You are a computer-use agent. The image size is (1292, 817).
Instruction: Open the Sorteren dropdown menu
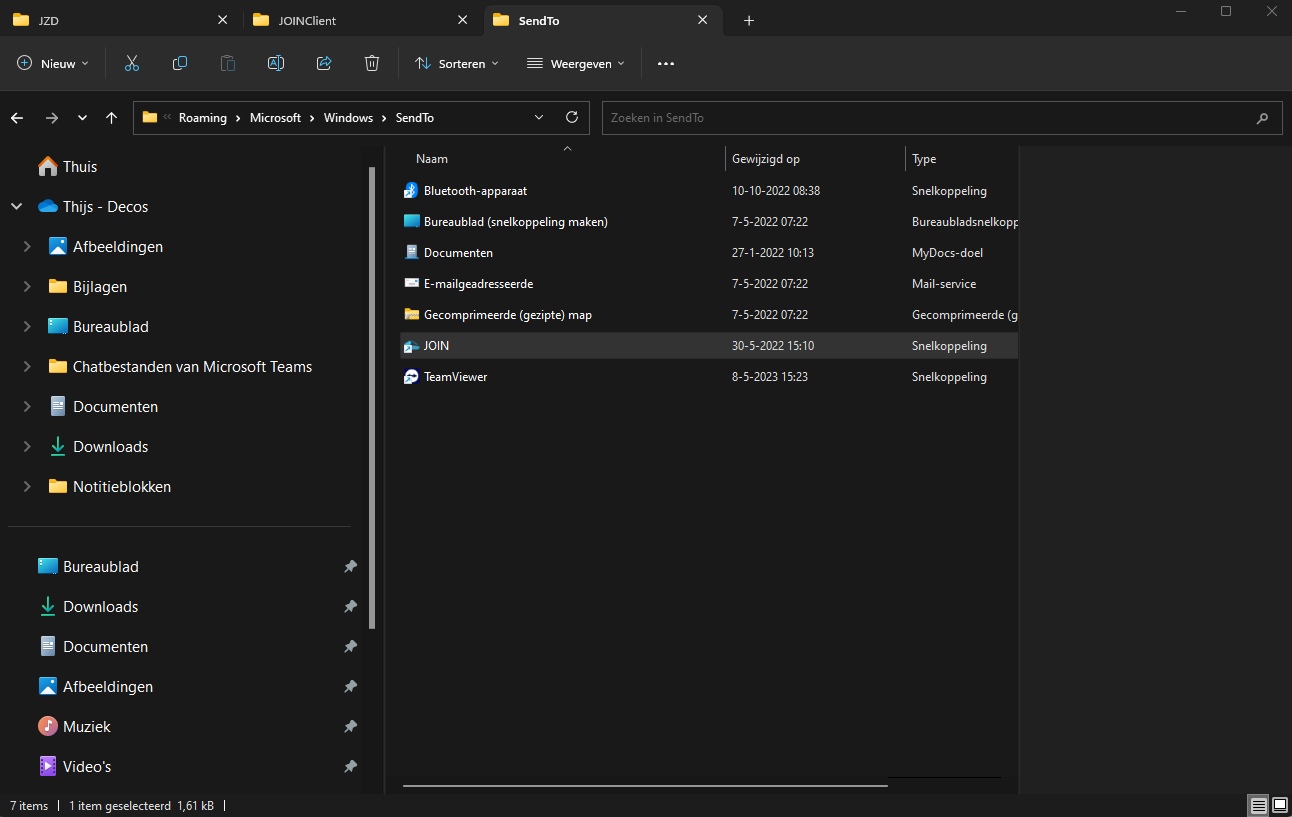click(457, 63)
